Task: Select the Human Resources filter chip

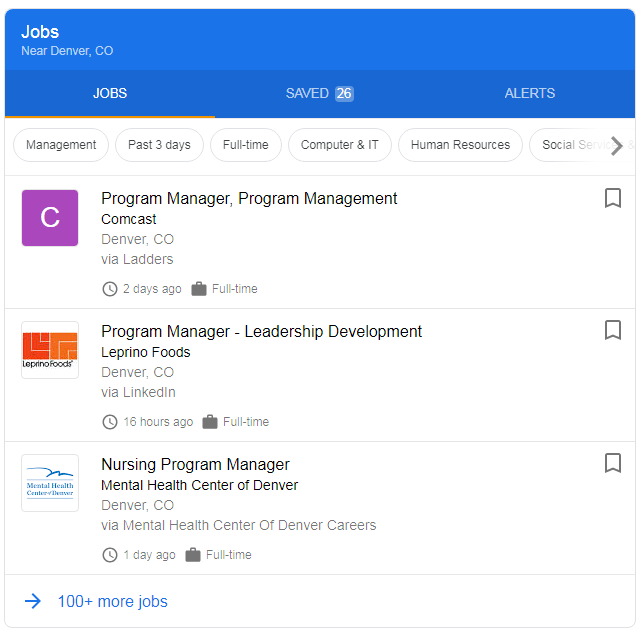Action: tap(460, 145)
